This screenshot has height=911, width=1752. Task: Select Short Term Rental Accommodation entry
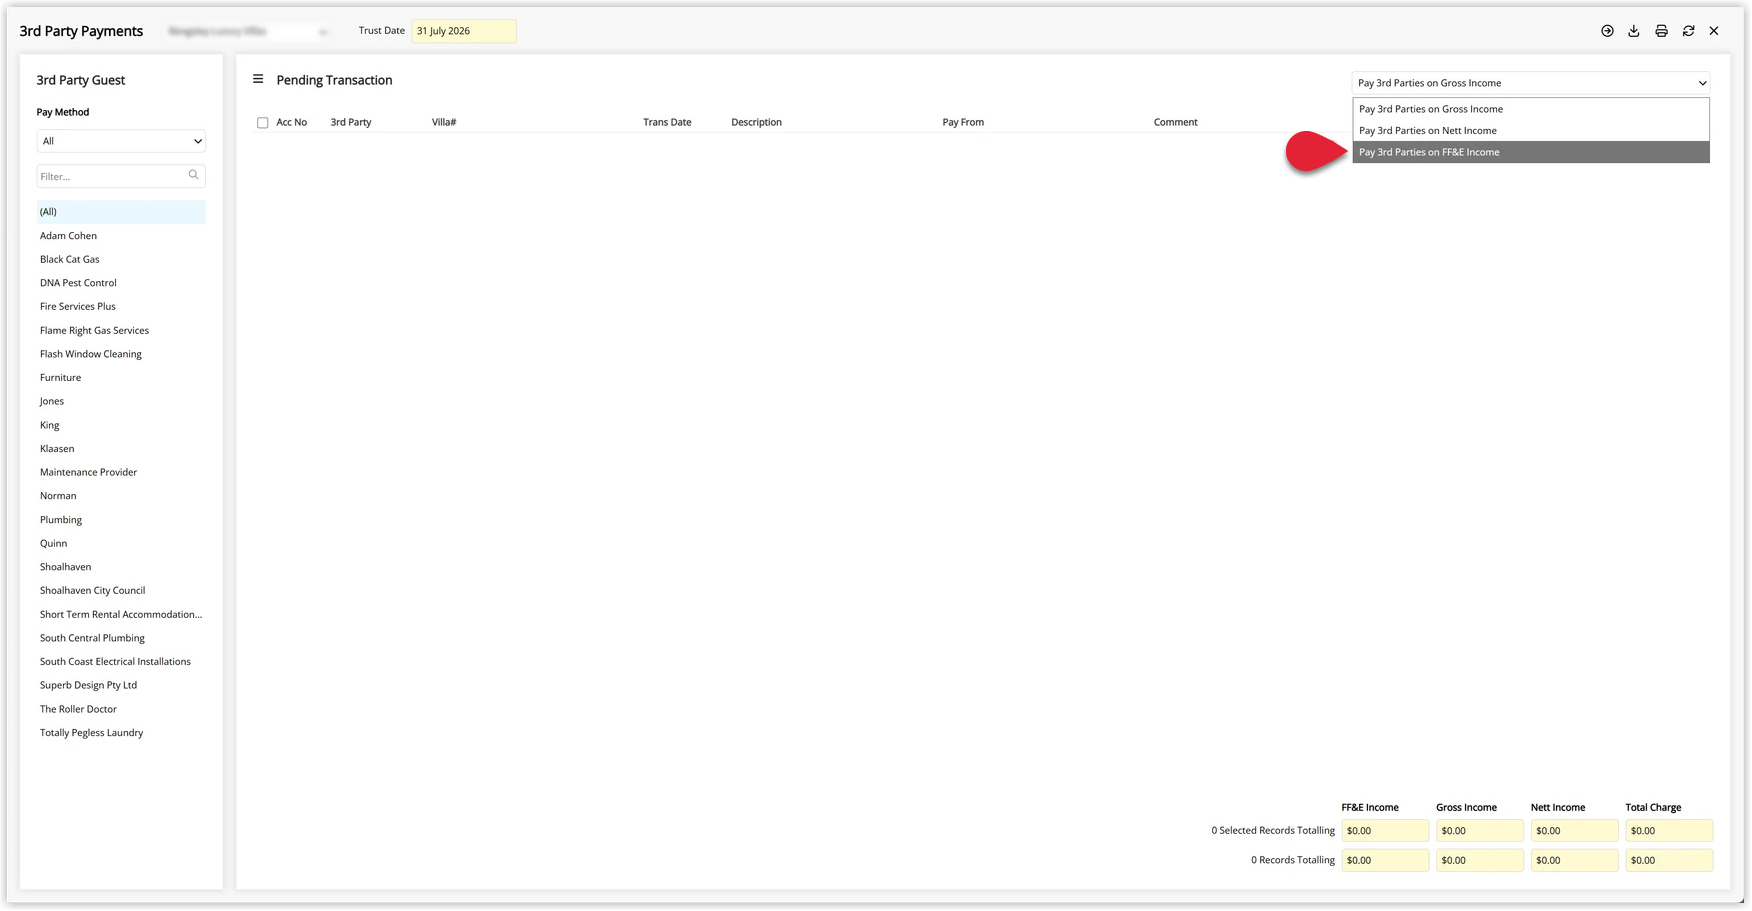tap(121, 614)
